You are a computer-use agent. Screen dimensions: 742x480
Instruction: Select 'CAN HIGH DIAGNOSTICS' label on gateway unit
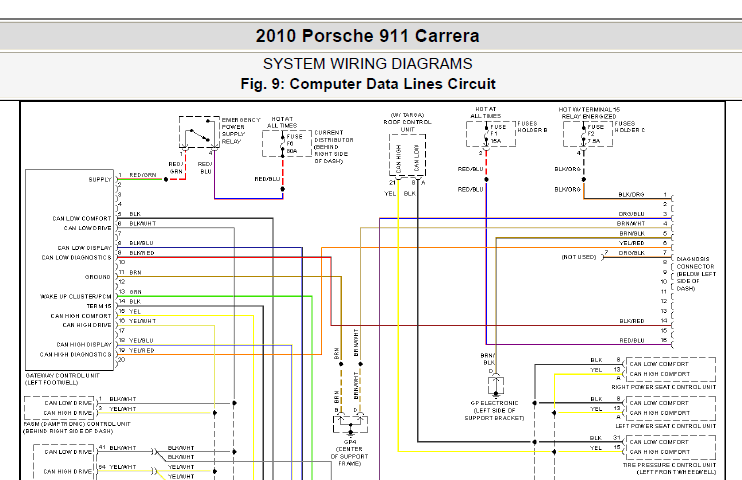pos(76,355)
